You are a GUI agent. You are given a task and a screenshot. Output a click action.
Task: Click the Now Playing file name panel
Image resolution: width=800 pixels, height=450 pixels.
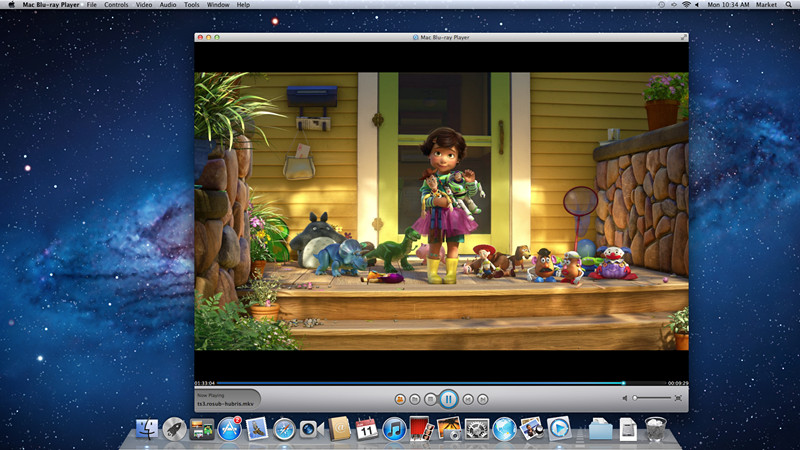point(227,400)
